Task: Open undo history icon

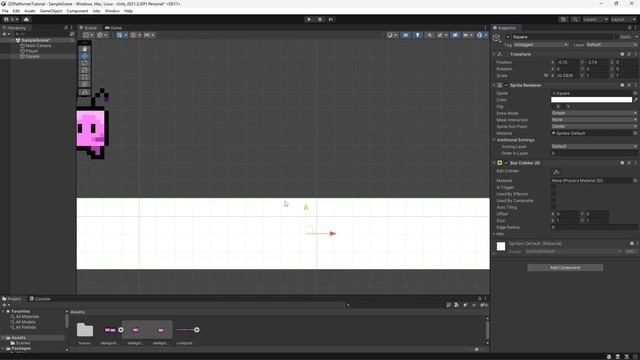Action: pos(563,19)
